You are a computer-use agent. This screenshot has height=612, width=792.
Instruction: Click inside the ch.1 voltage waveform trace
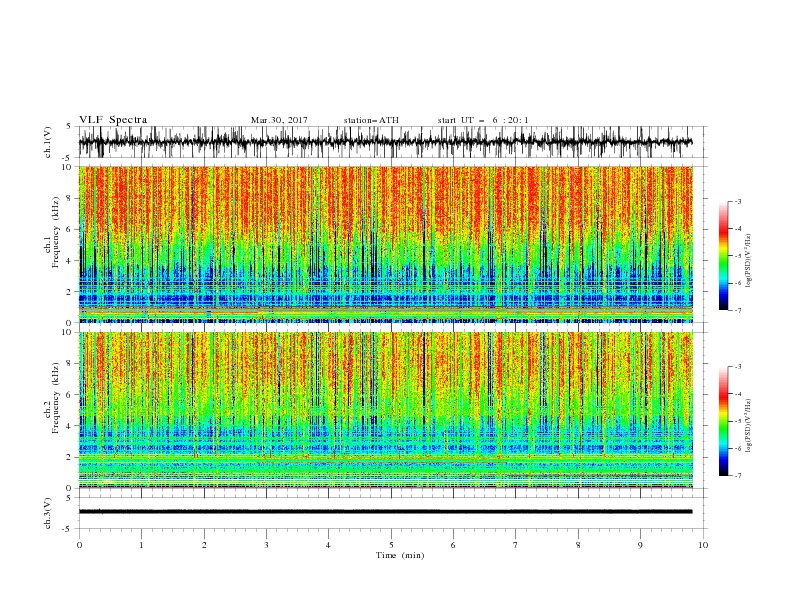point(385,142)
